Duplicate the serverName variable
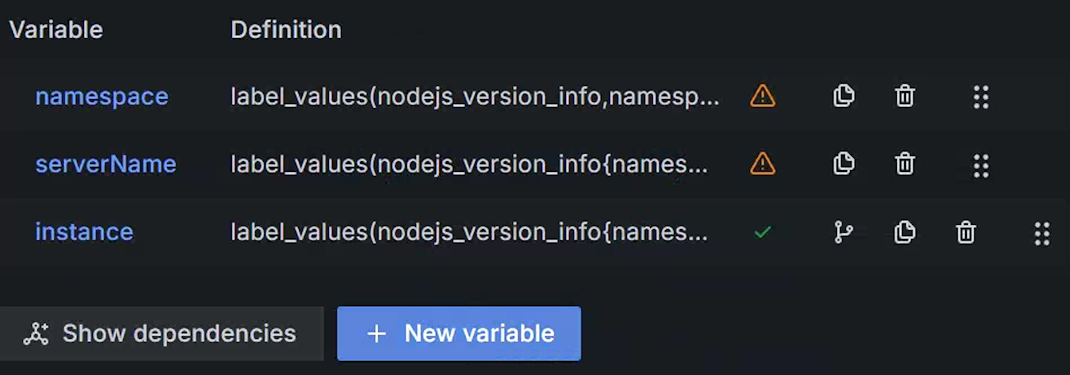This screenshot has width=1070, height=375. (844, 164)
